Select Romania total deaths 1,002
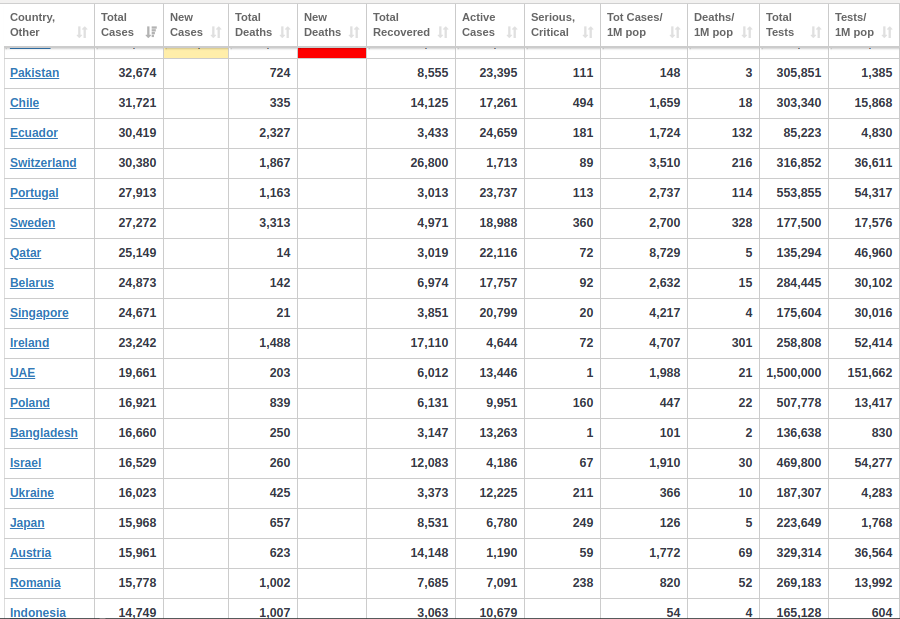Image resolution: width=900 pixels, height=619 pixels. point(274,583)
